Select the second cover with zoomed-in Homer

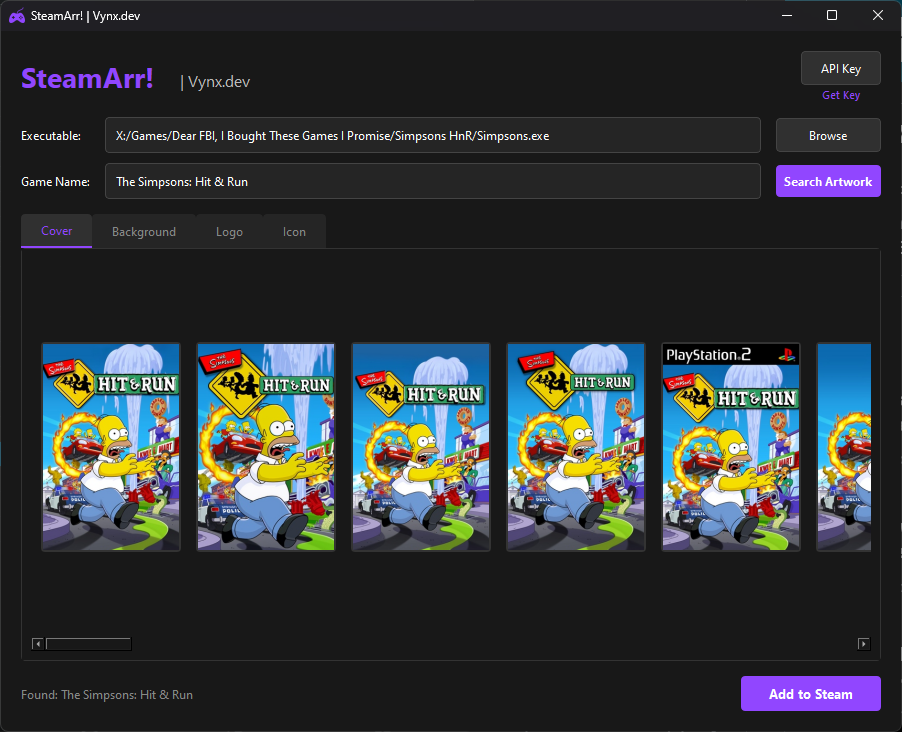coord(266,447)
